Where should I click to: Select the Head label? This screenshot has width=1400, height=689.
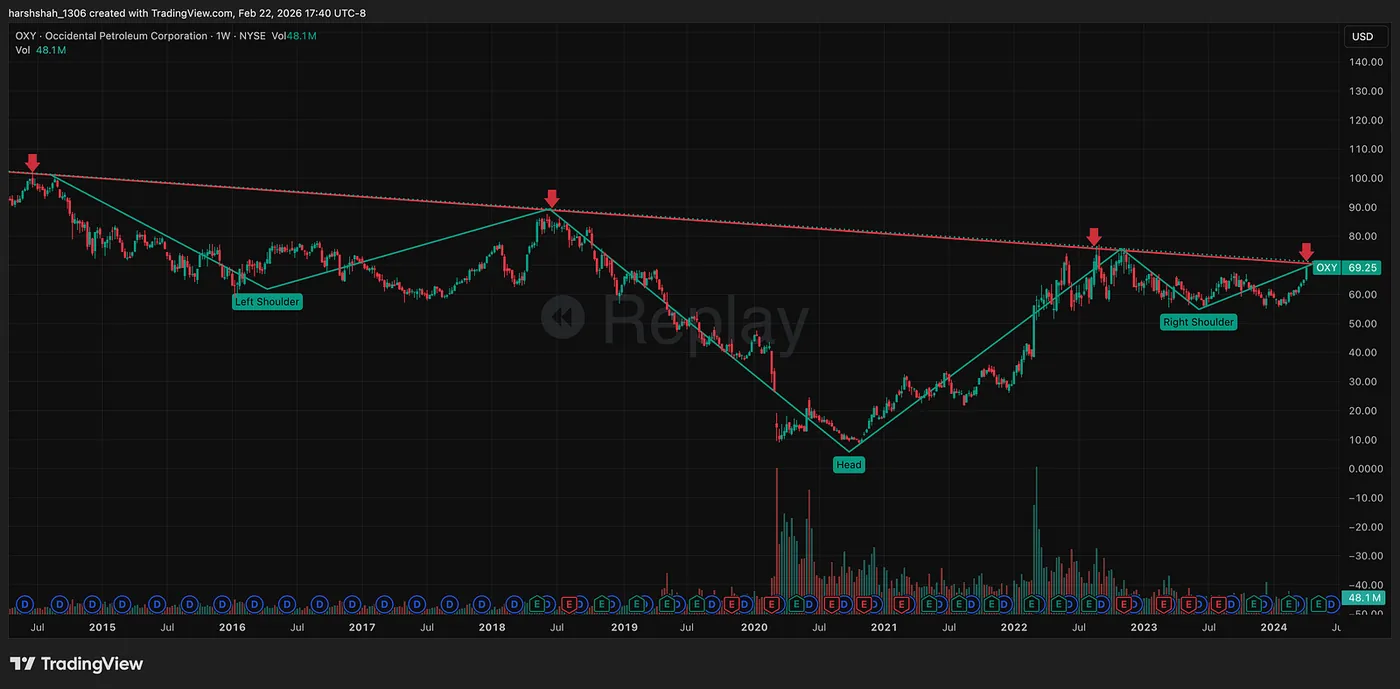tap(848, 465)
